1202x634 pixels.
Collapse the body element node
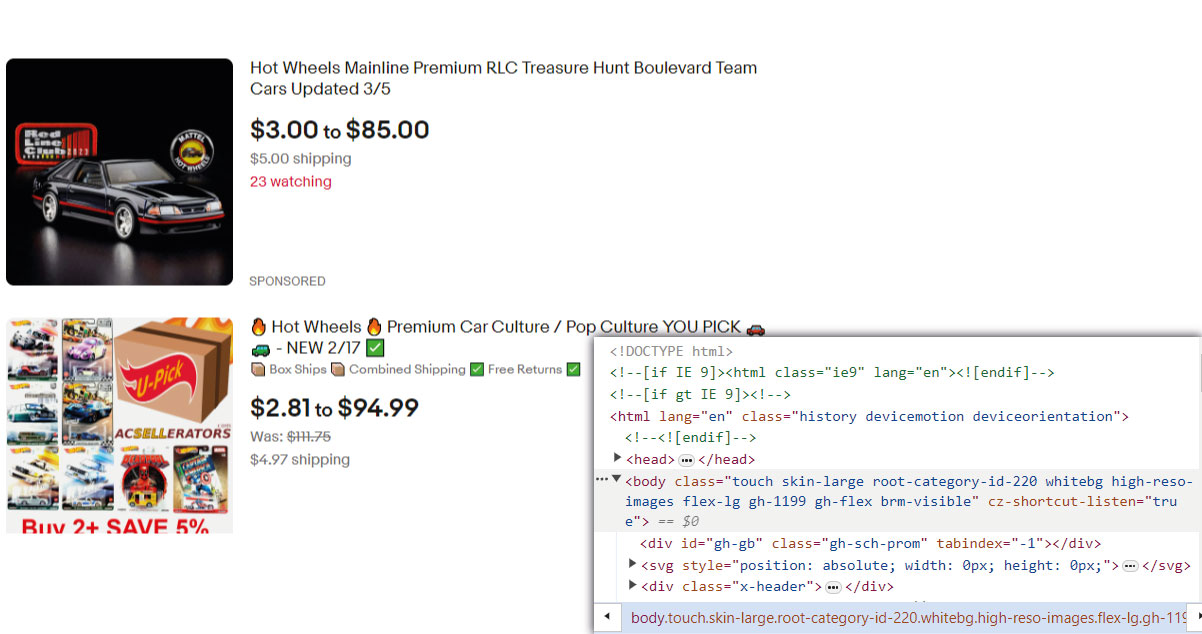point(617,480)
